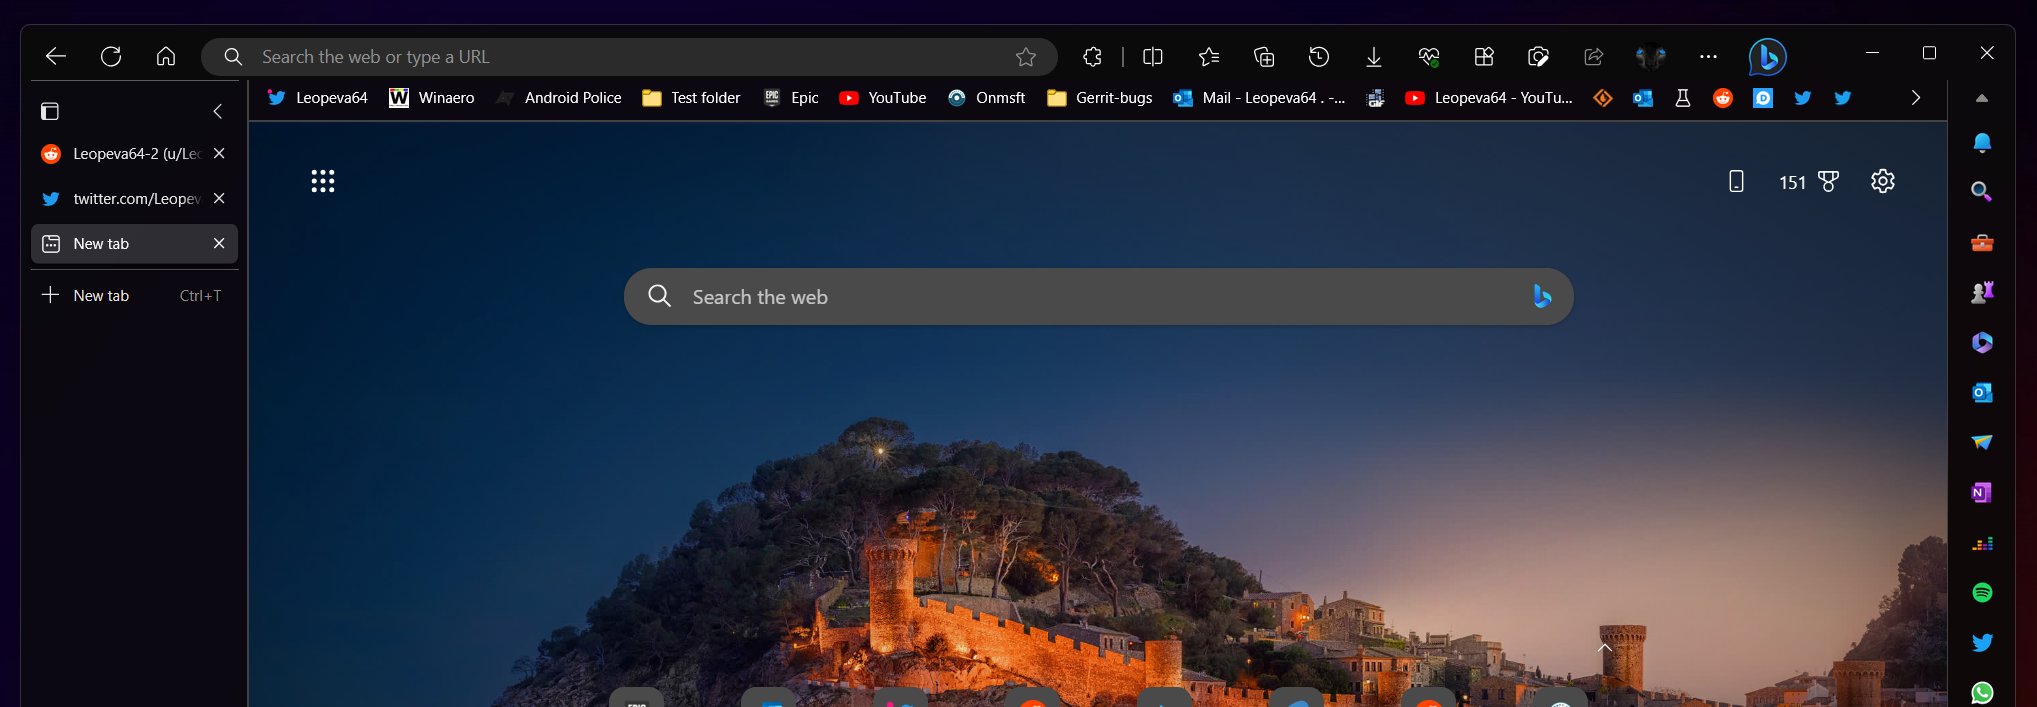Collapse quick links with small chevron
2037x707 pixels.
(1605, 648)
